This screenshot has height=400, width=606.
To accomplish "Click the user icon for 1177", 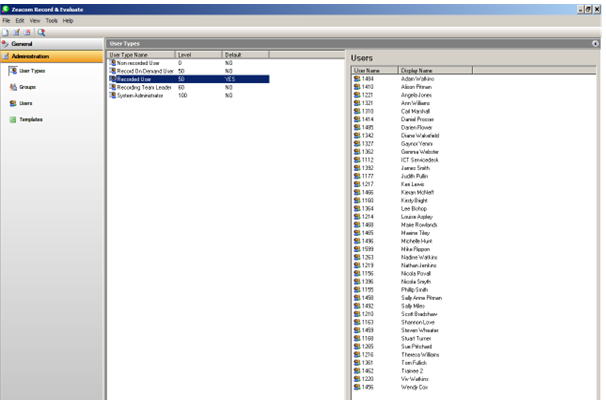I will (357, 176).
